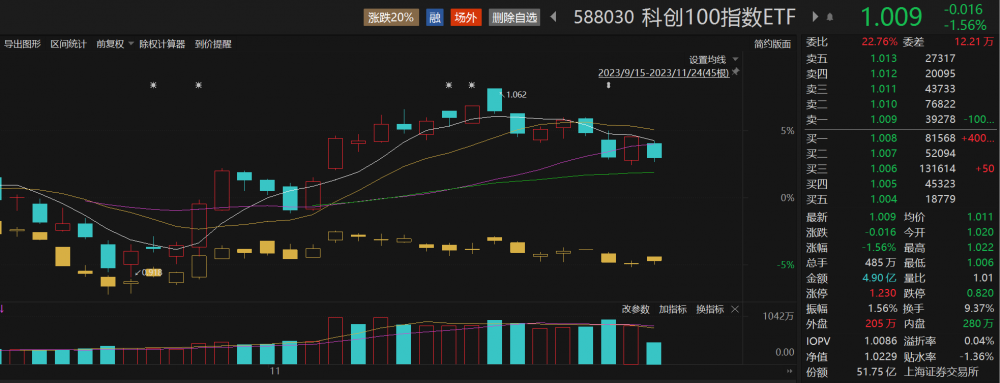The image size is (1000, 383).
Task: Click the 最高 value 1.022
Action: coord(980,247)
